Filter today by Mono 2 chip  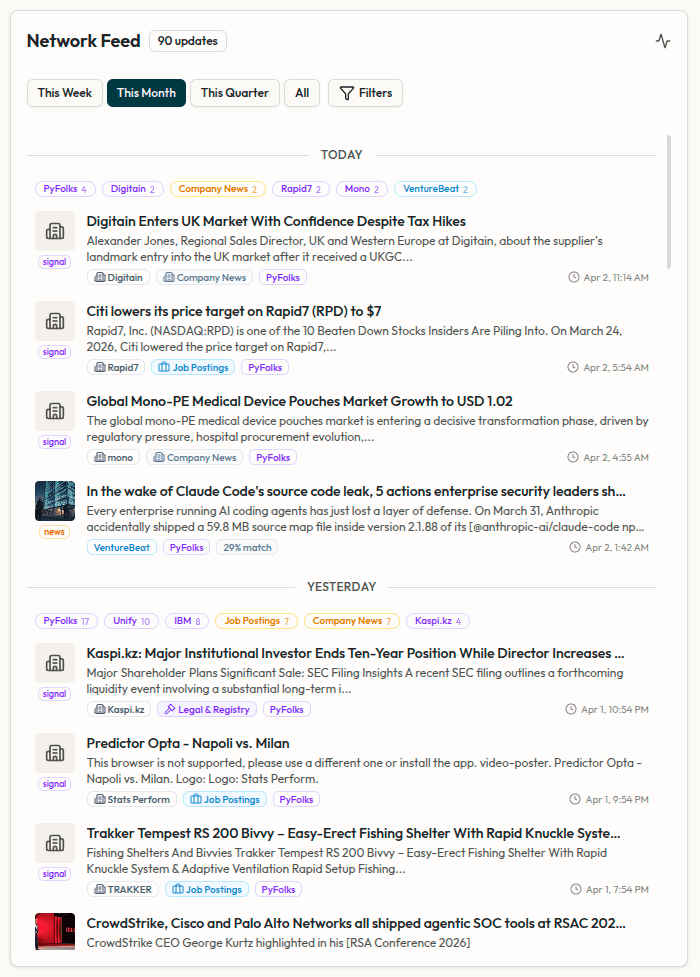click(362, 189)
